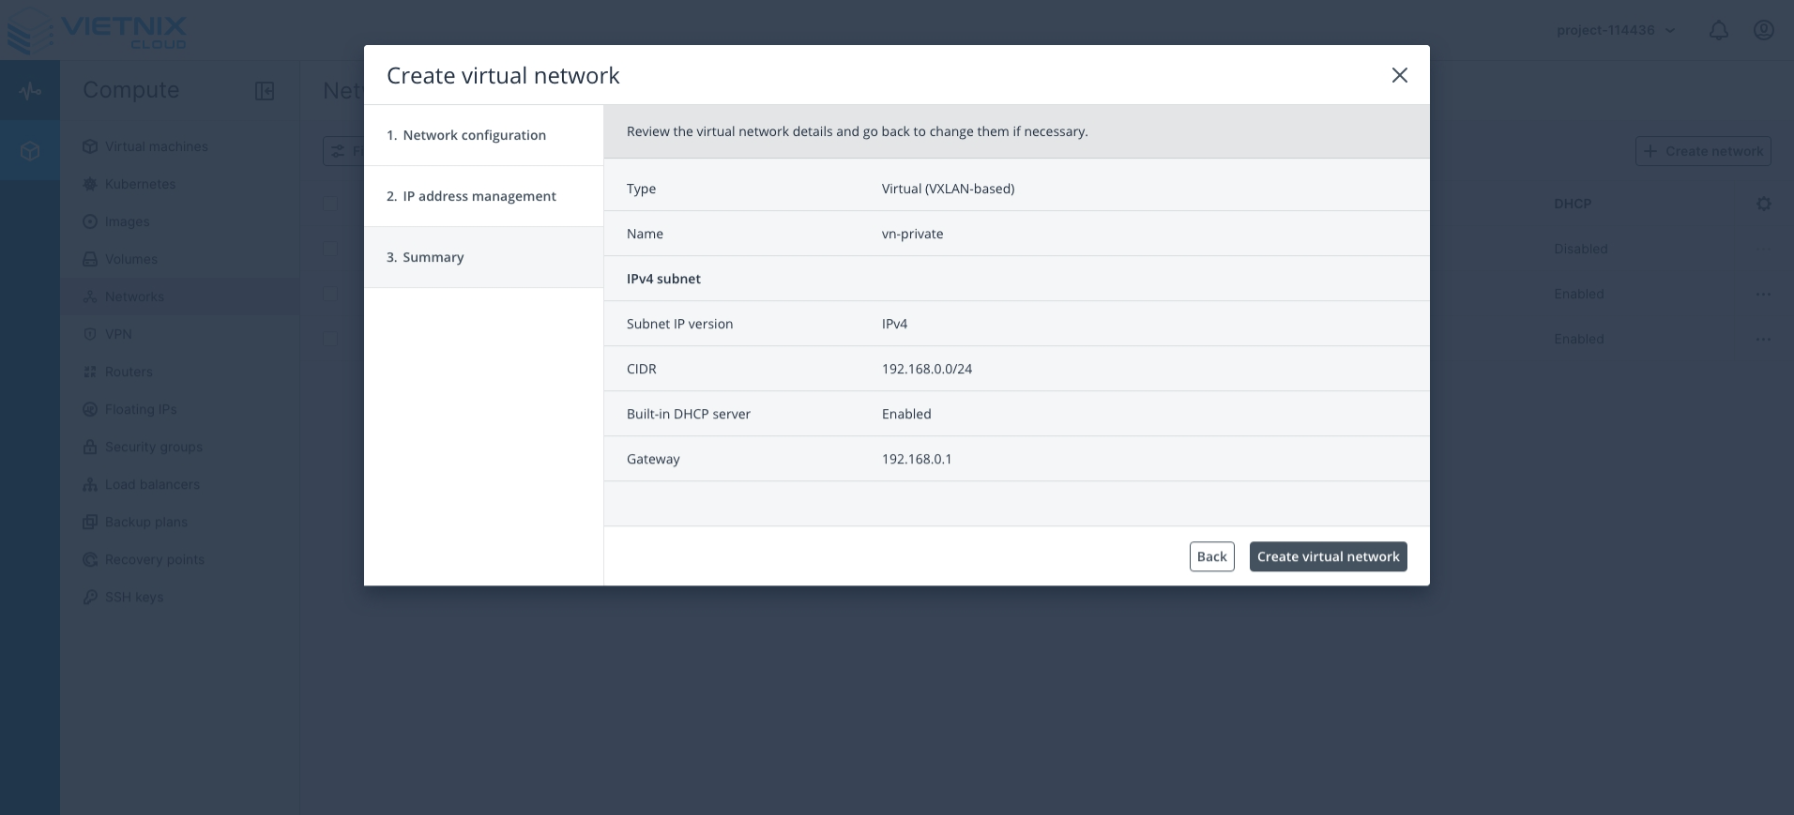Select the compute cube icon in left rail
The image size is (1794, 815).
pos(30,151)
